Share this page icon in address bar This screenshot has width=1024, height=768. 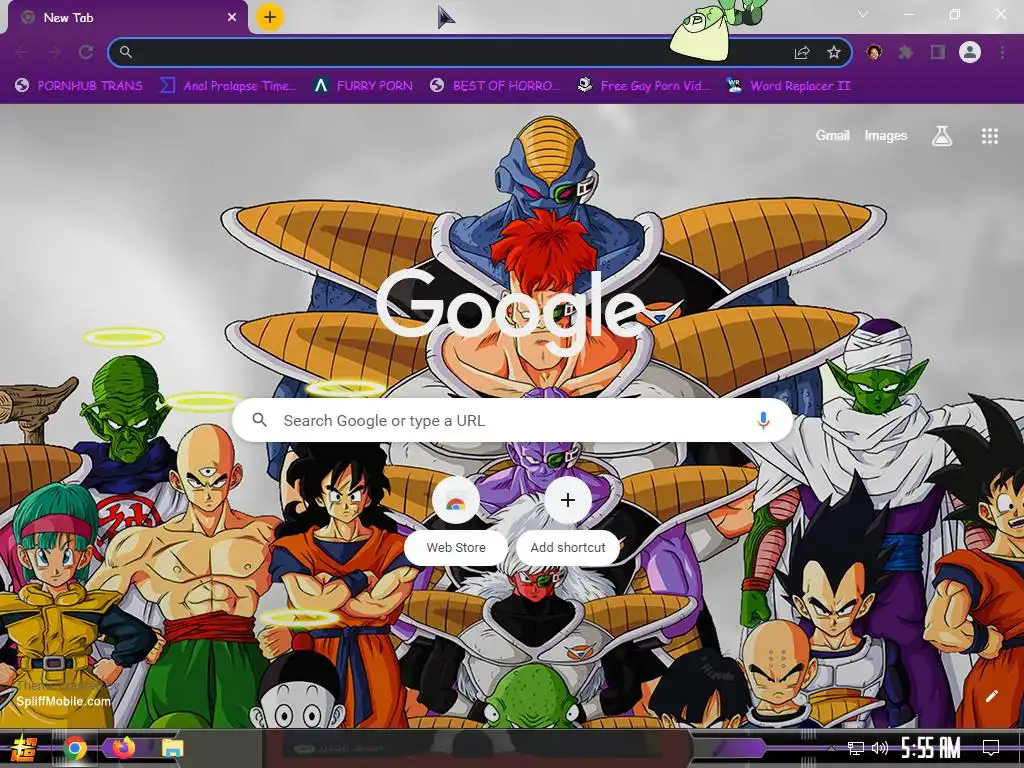pyautogui.click(x=802, y=52)
